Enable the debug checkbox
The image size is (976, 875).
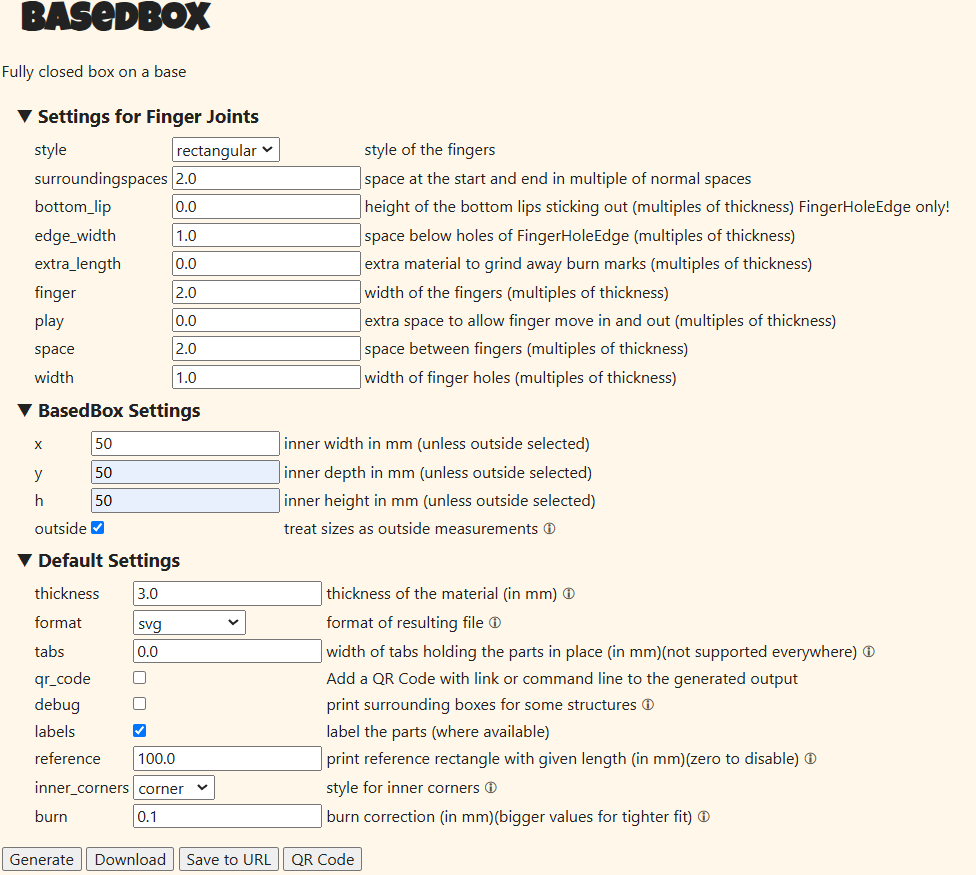(139, 704)
